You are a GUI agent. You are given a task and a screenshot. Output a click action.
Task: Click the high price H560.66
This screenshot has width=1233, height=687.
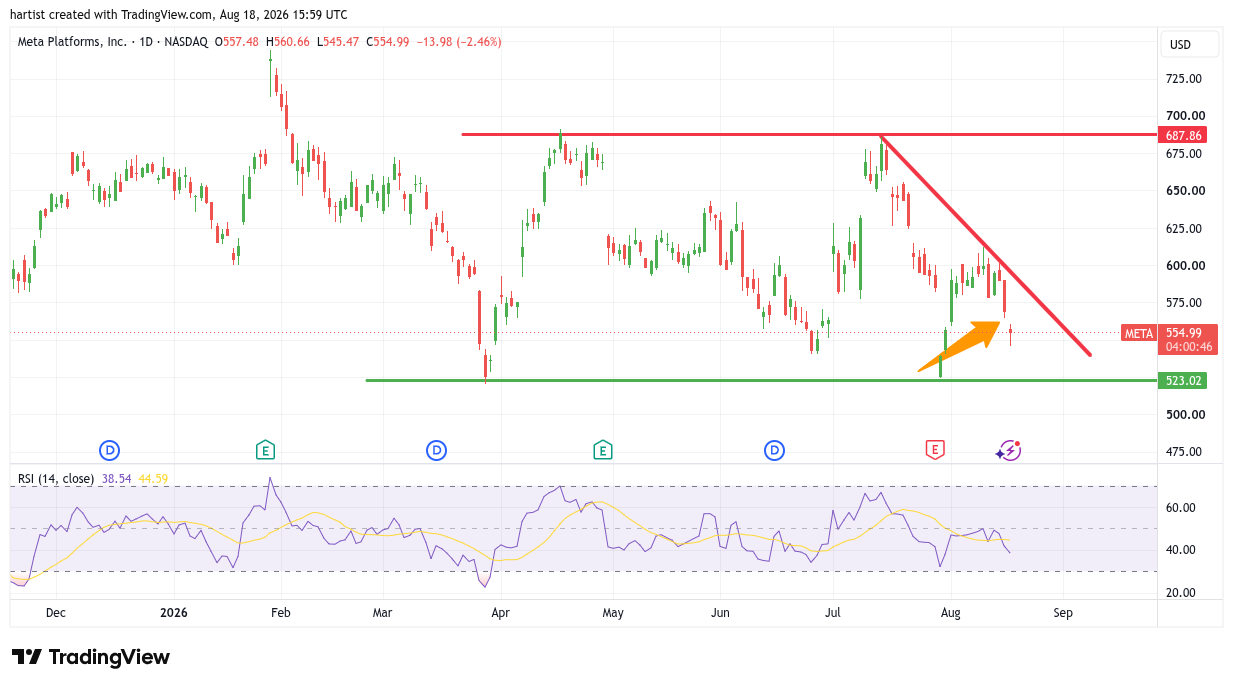point(290,42)
